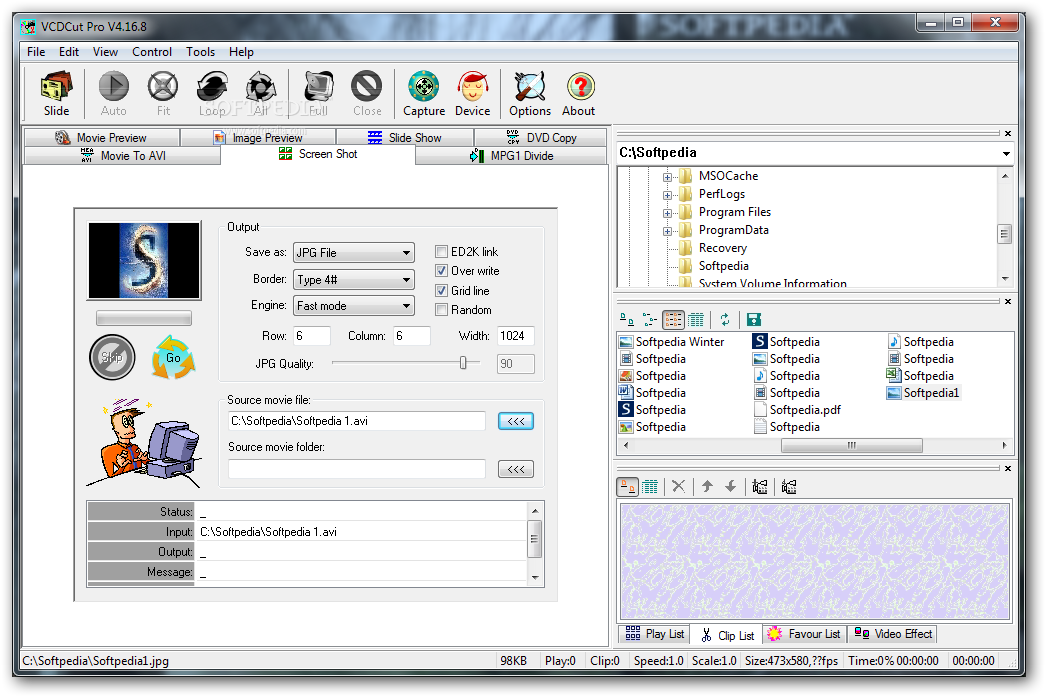The image size is (1046, 697).
Task: Switch file list to details view
Action: [696, 320]
